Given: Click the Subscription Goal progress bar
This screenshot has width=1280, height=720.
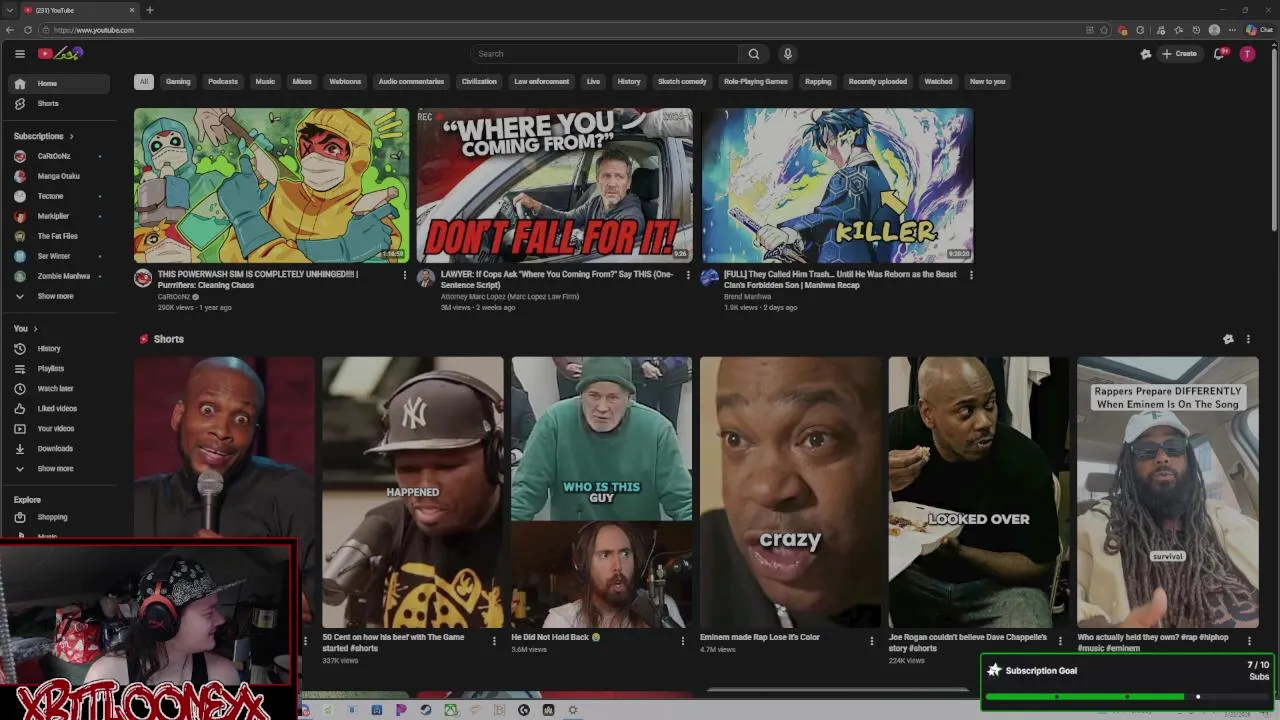Looking at the screenshot, I should tap(1126, 697).
